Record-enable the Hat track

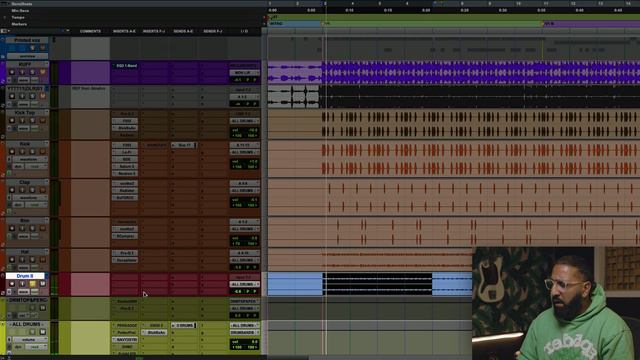click(12, 260)
